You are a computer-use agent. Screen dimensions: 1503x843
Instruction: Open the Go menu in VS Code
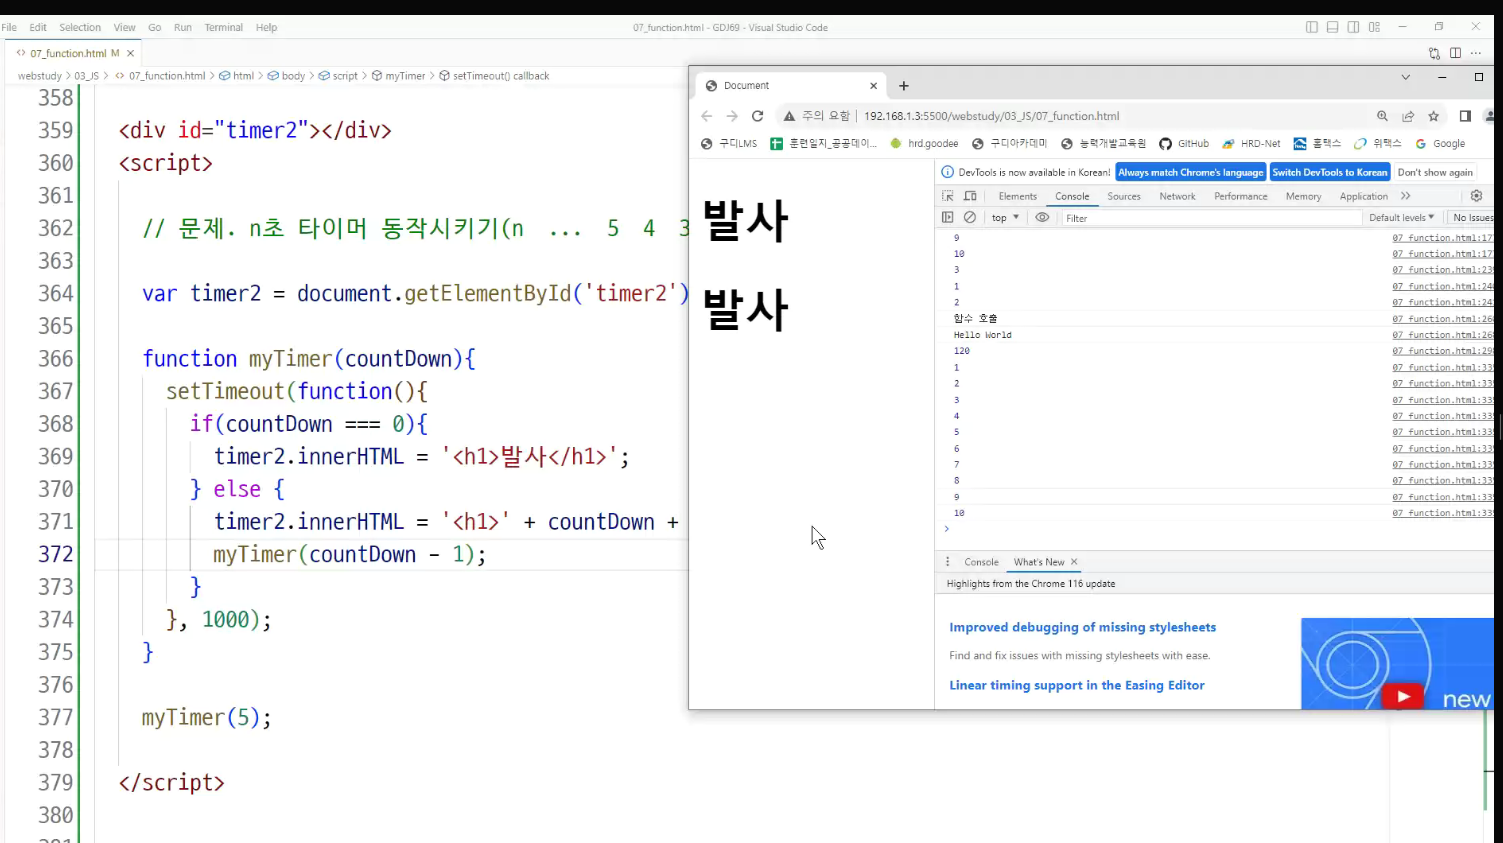pyautogui.click(x=155, y=27)
